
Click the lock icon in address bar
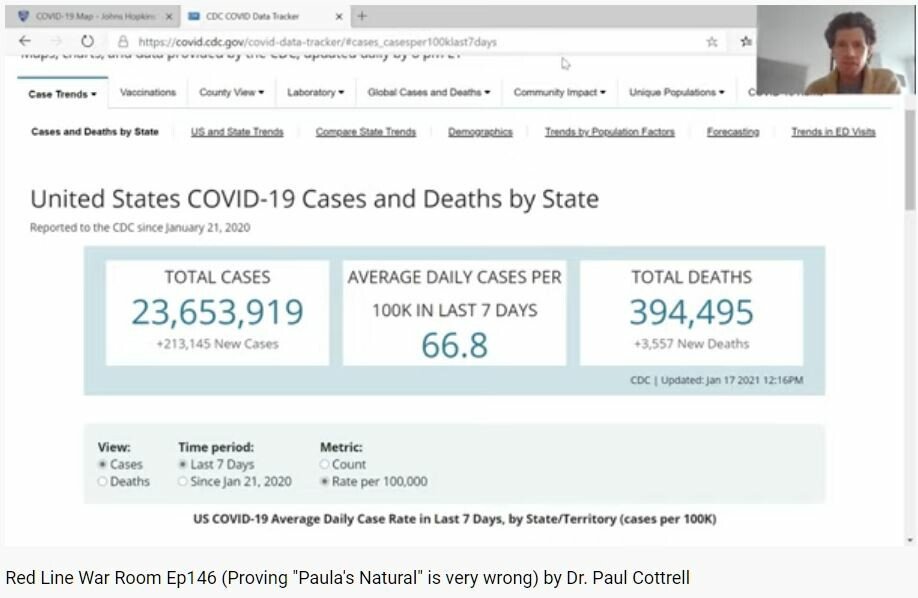[123, 42]
